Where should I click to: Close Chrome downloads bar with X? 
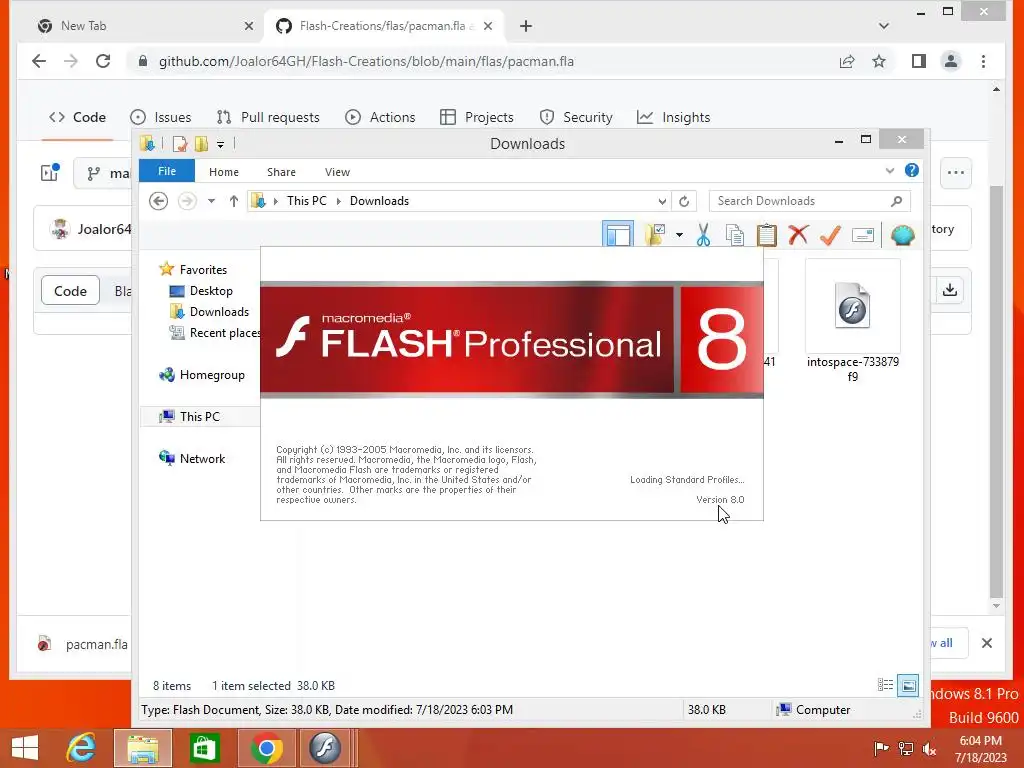tap(987, 643)
